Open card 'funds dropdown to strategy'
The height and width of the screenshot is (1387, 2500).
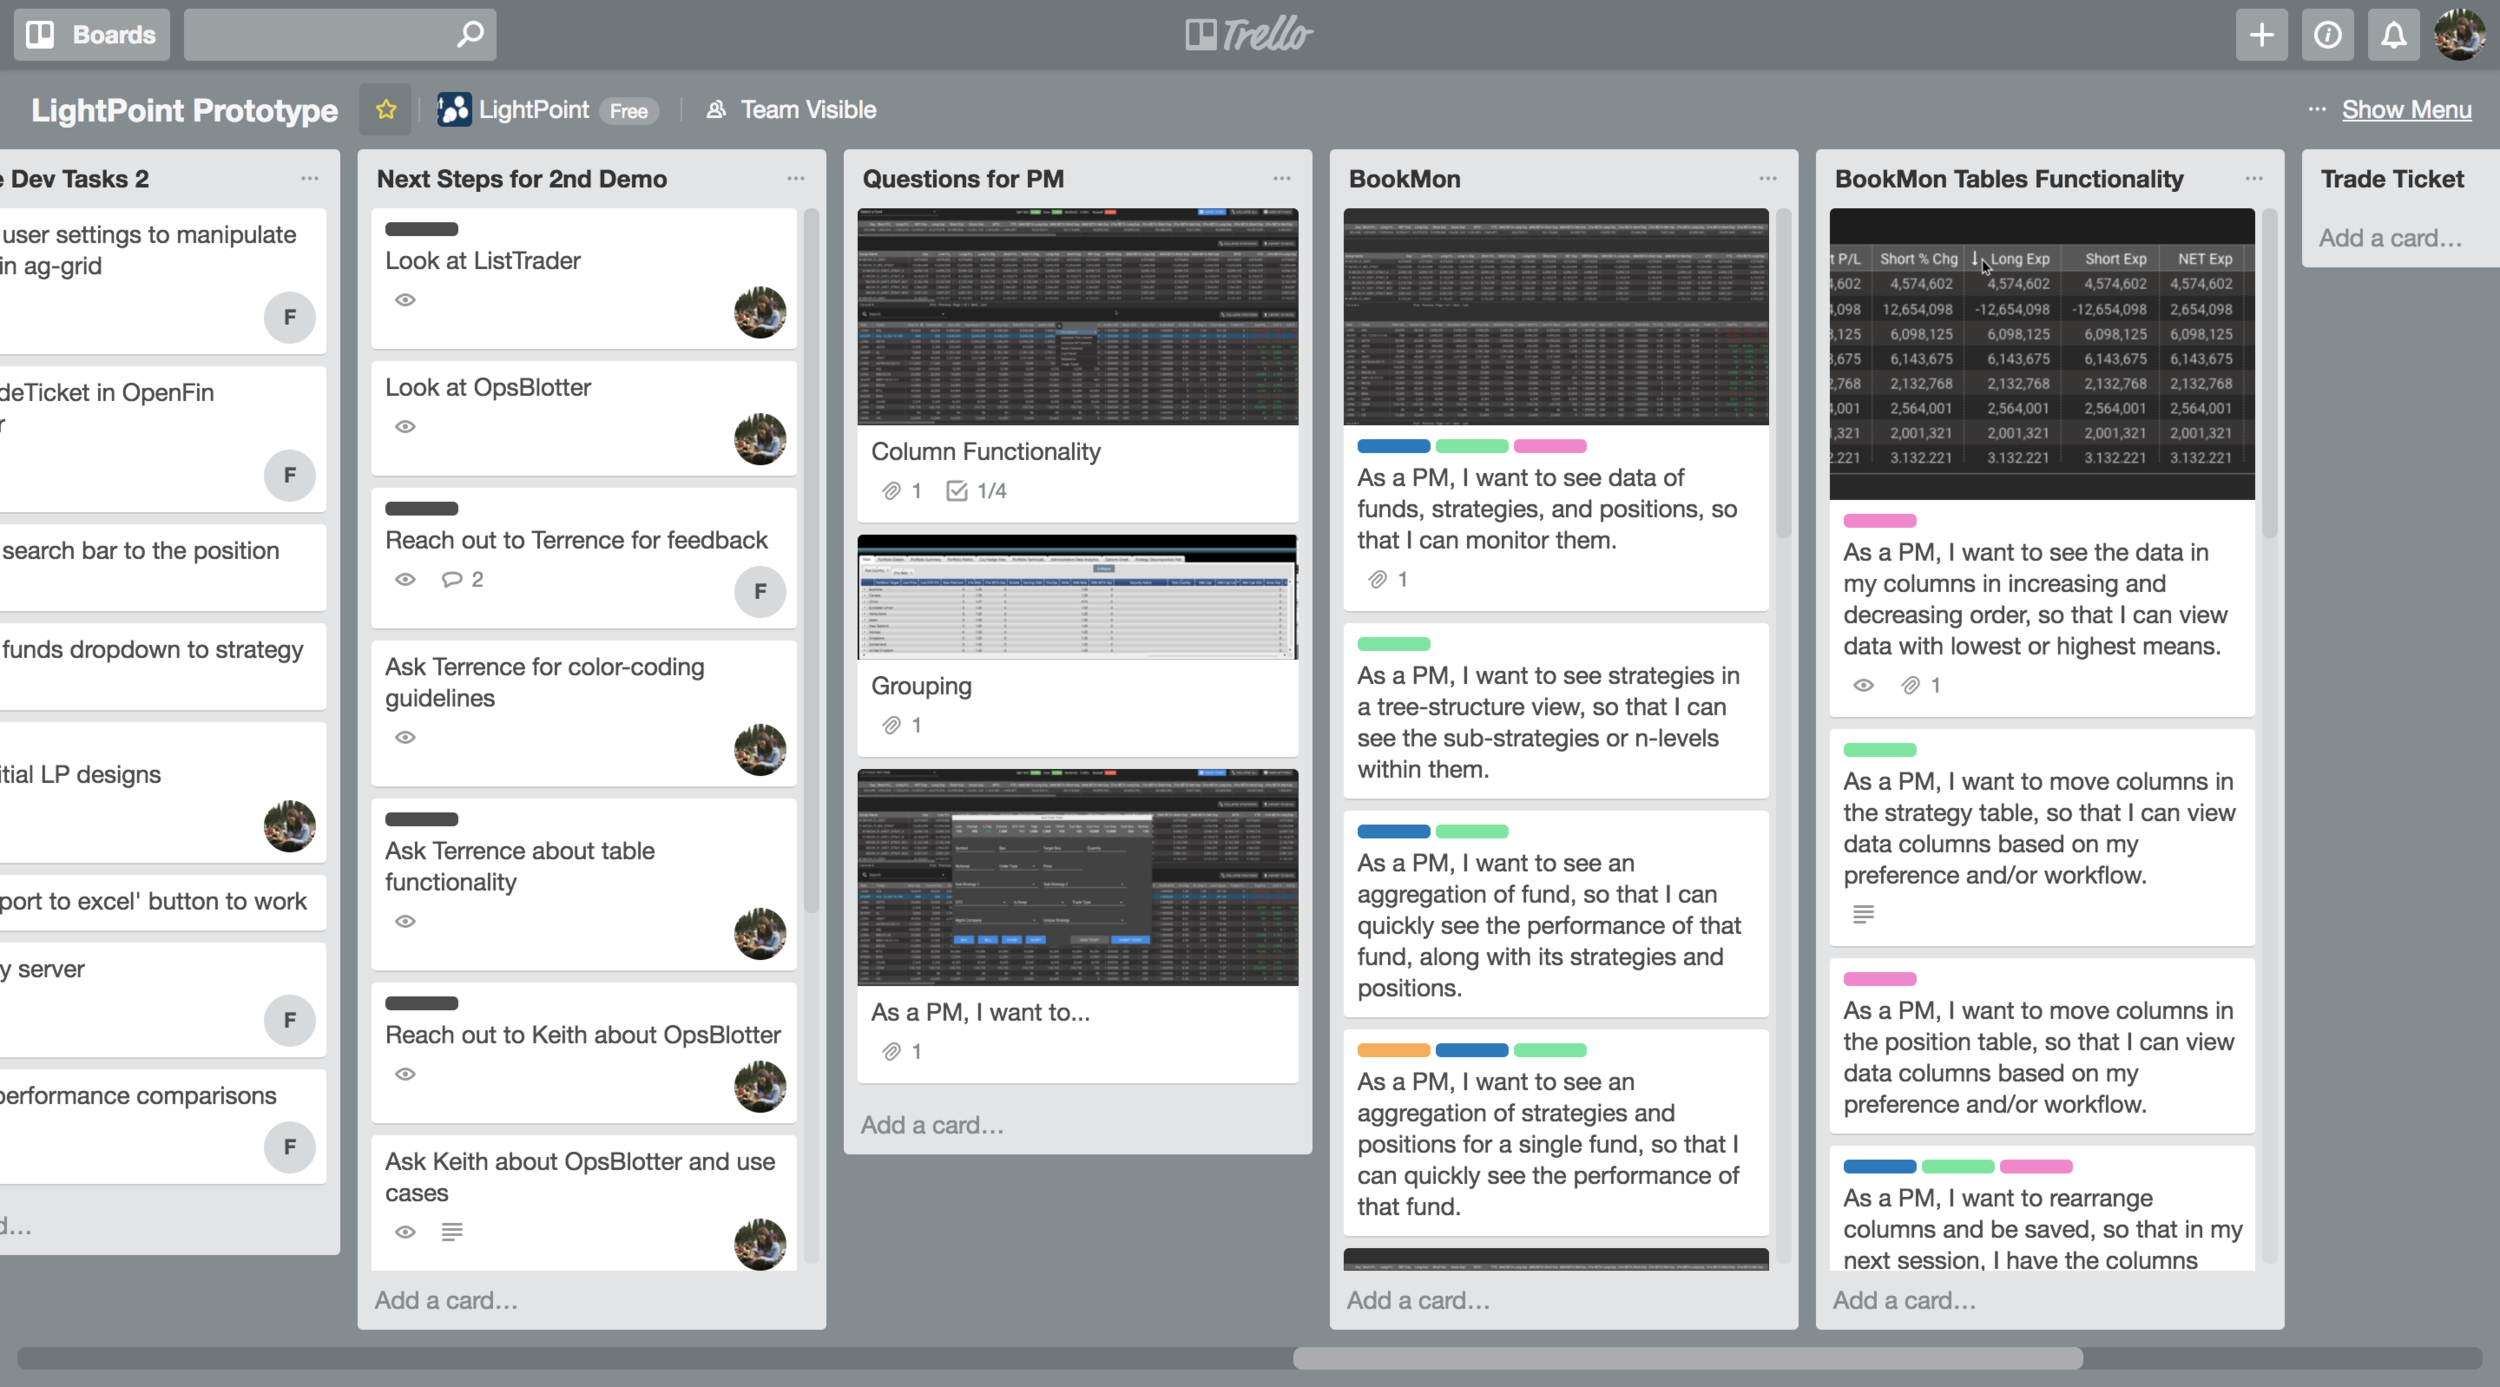tap(163, 666)
